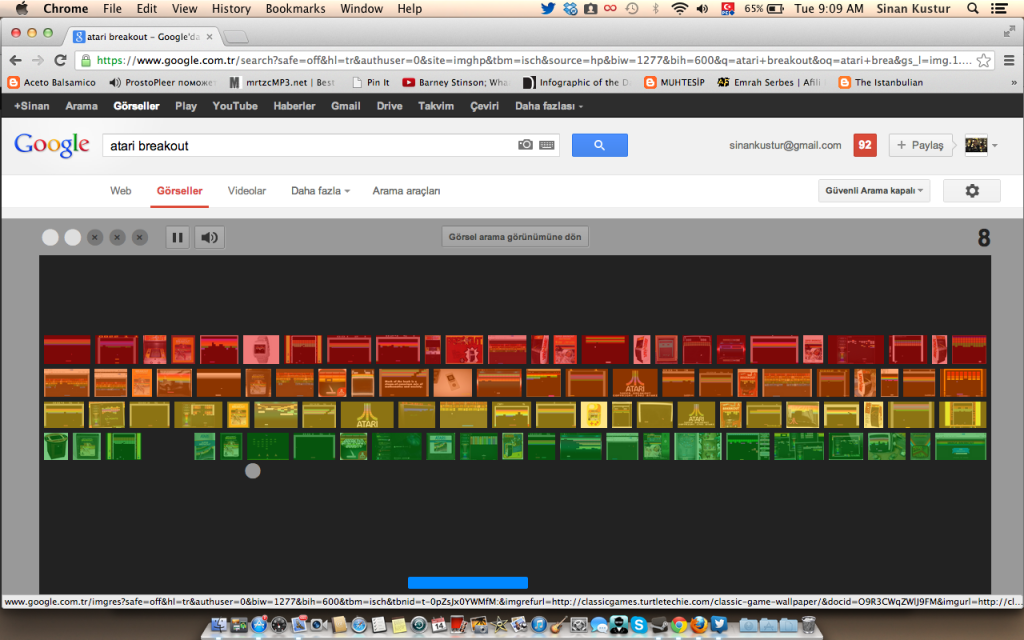Open the settings gear icon
Image resolution: width=1024 pixels, height=640 pixels.
971,190
